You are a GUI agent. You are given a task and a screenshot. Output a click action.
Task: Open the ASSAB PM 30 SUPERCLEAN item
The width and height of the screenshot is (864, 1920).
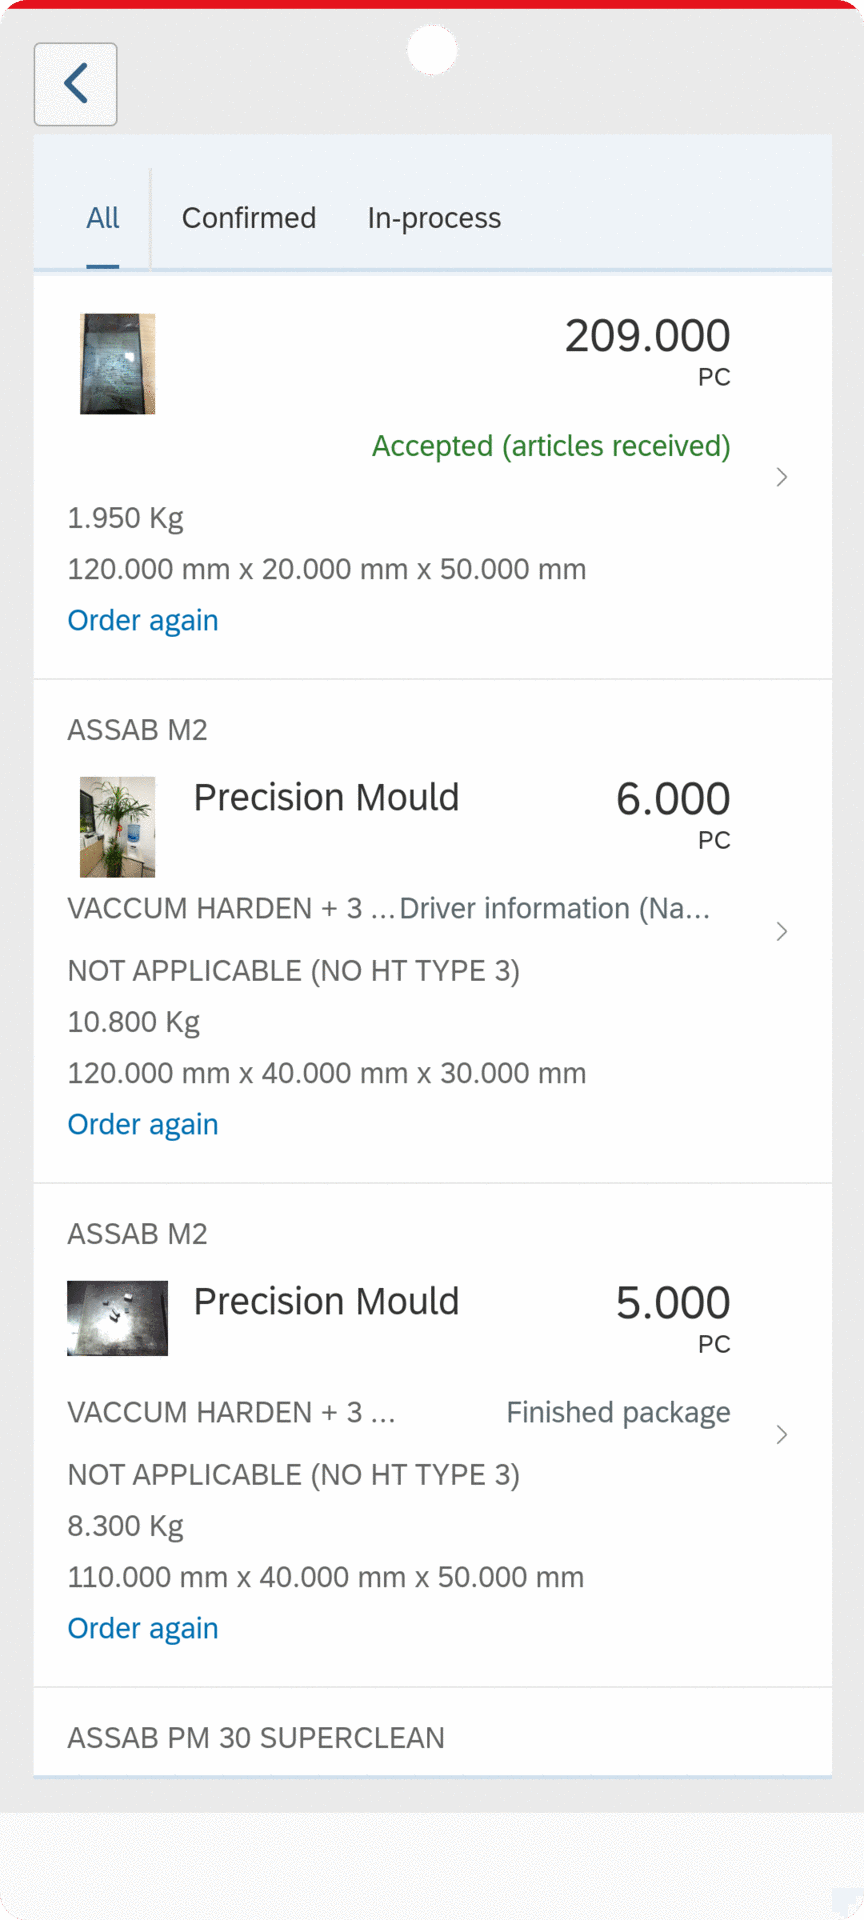pyautogui.click(x=256, y=1738)
